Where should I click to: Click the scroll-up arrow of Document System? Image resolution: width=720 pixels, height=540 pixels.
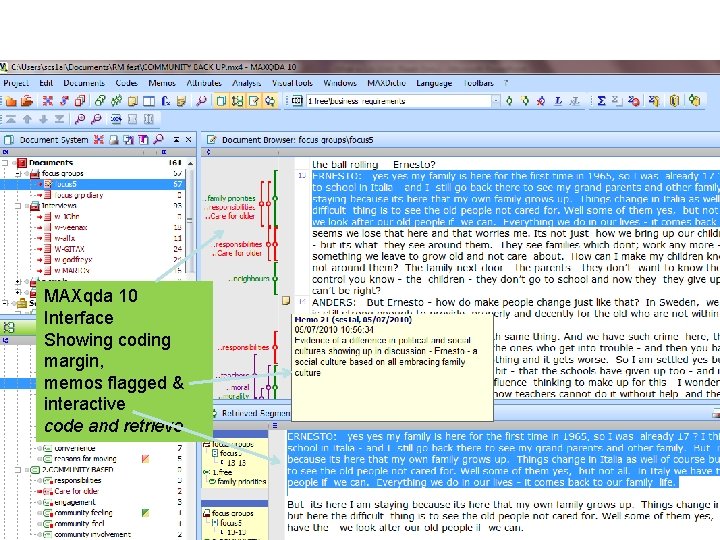[x=190, y=163]
